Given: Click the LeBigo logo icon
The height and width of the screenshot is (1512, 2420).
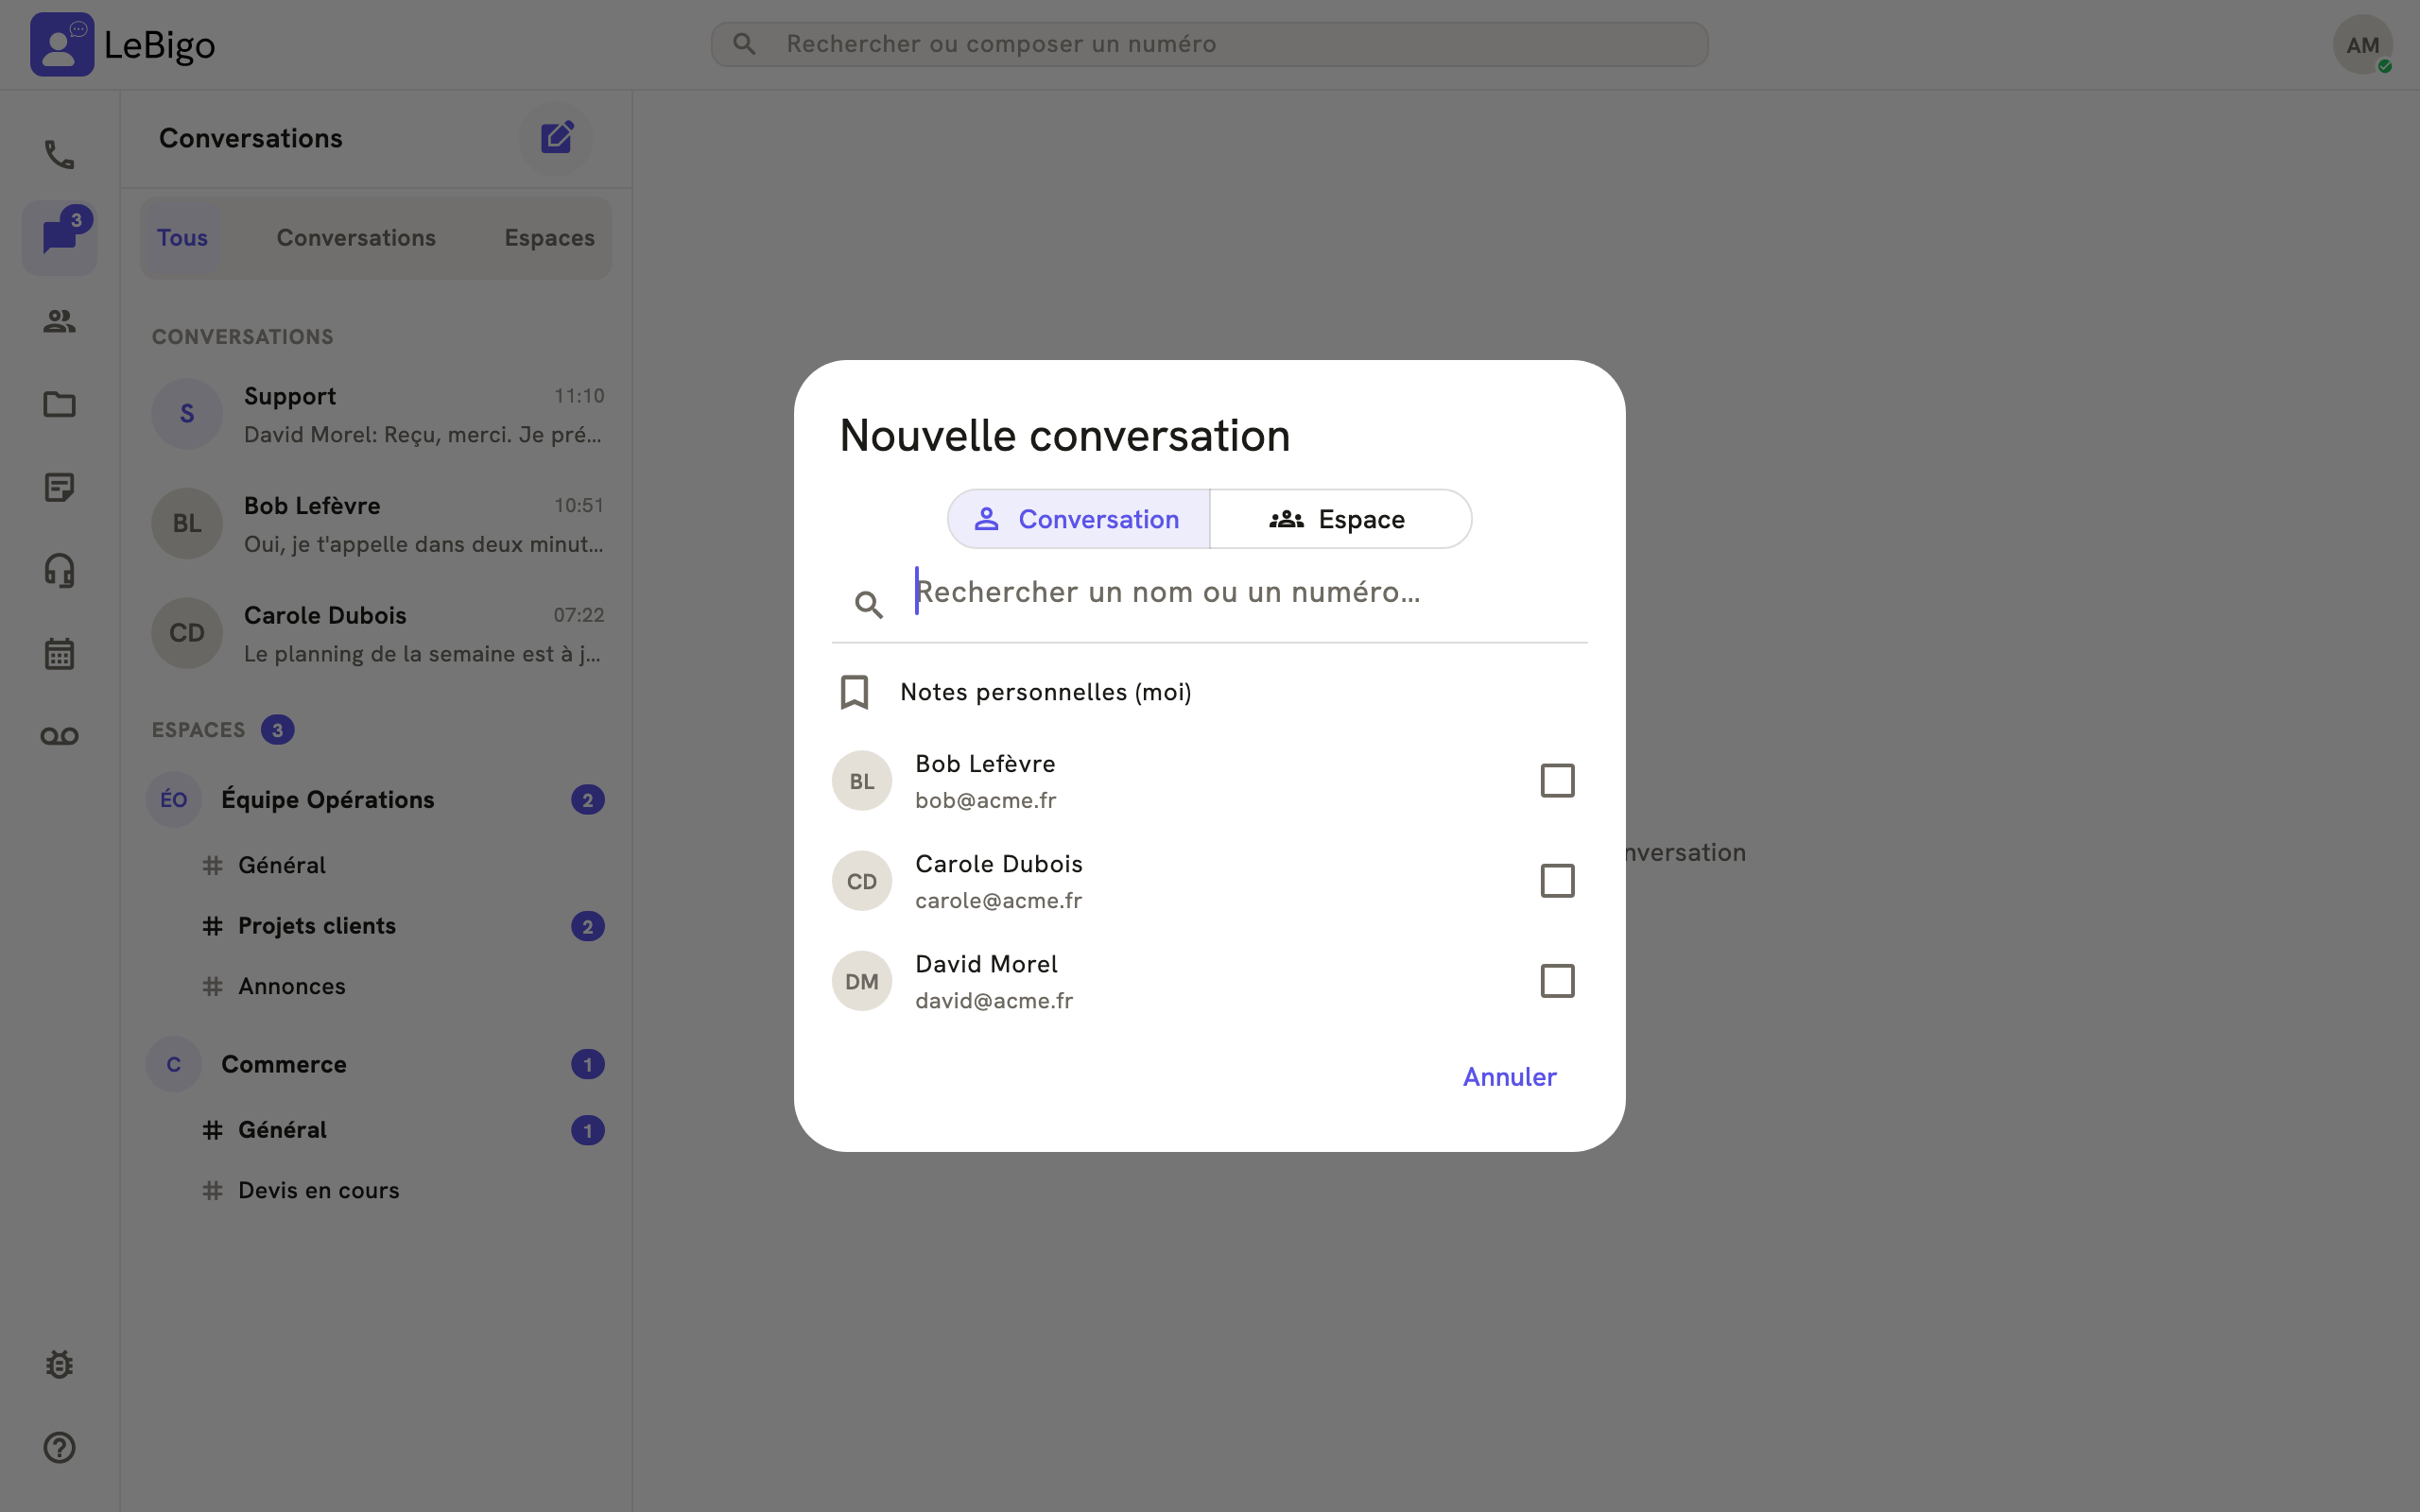Looking at the screenshot, I should [62, 44].
